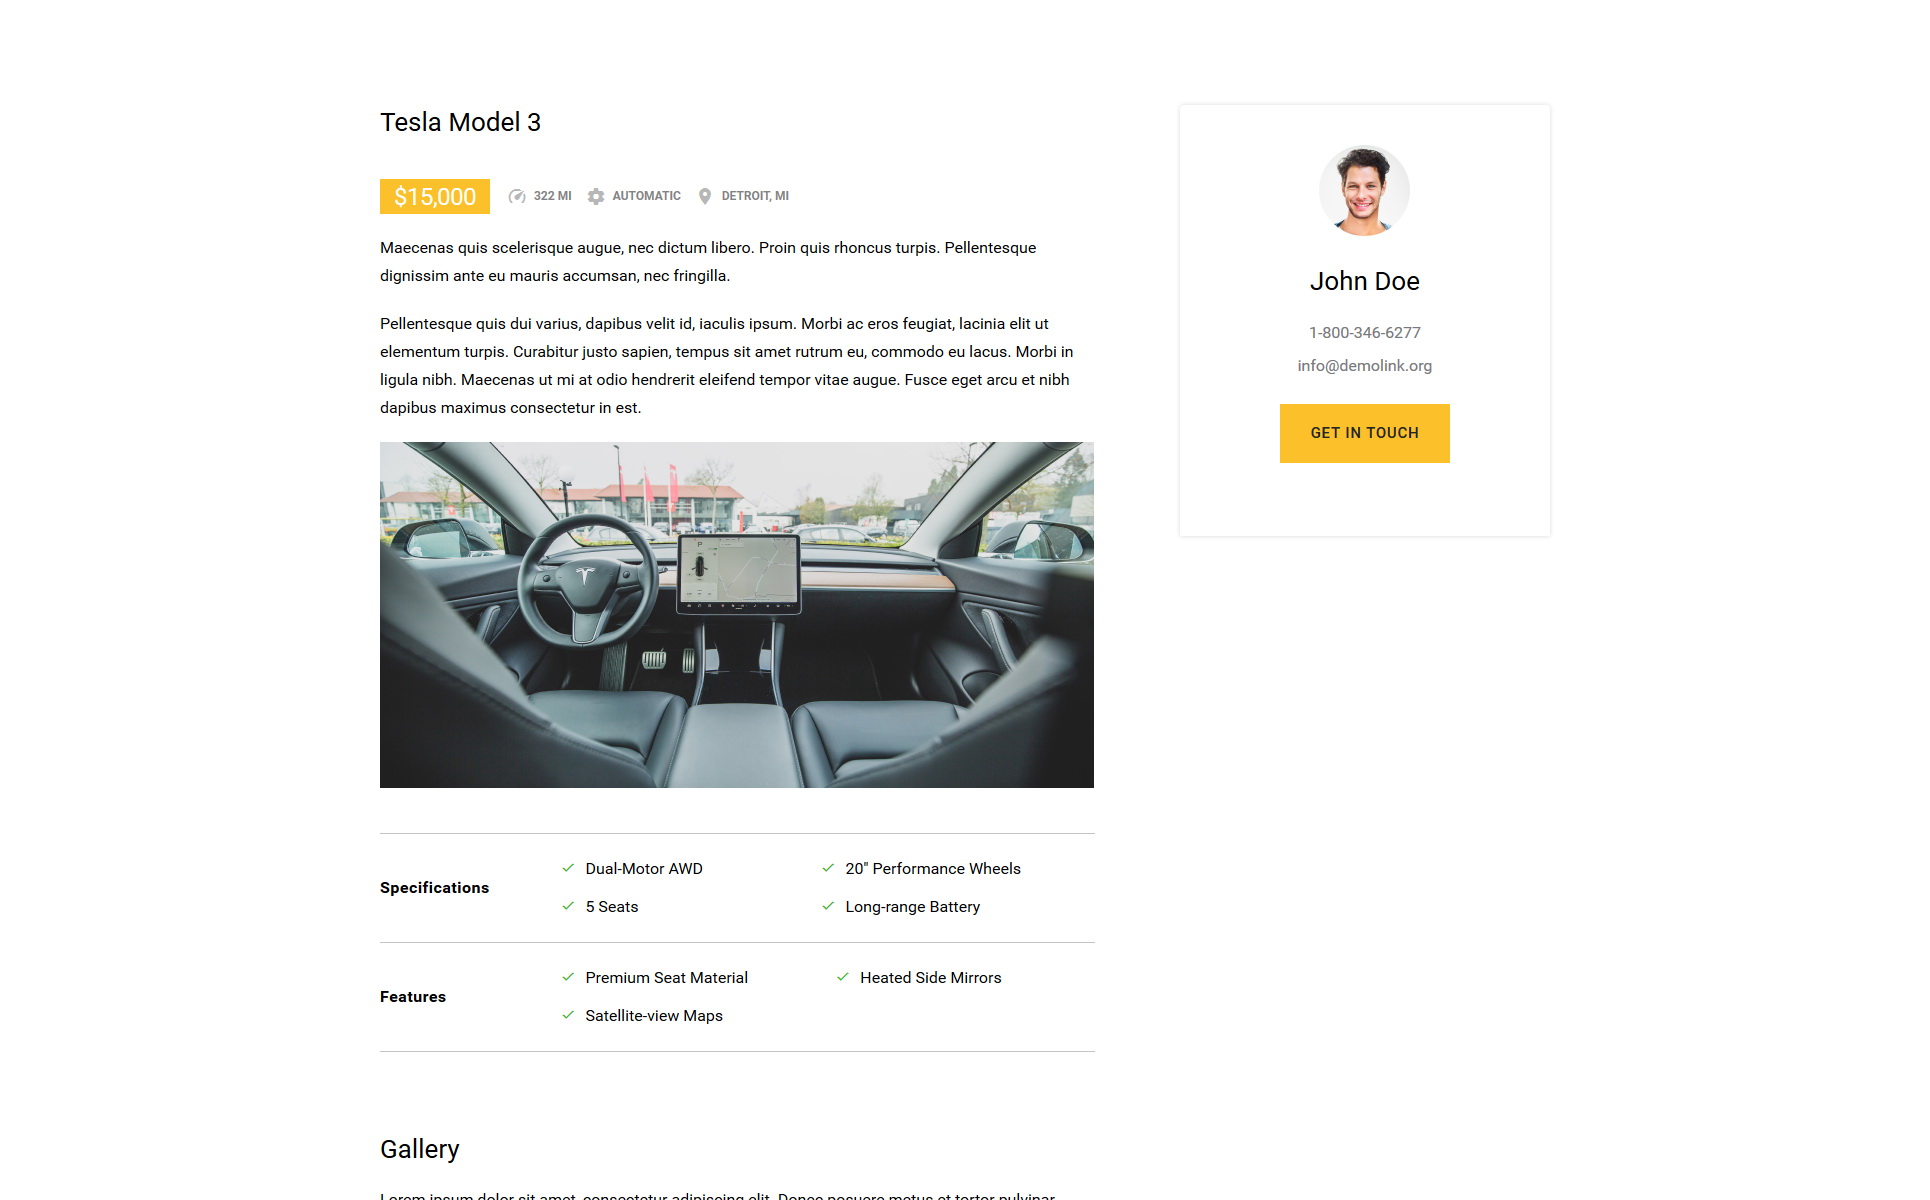Click the checkmark beside Long-range Battery

point(828,906)
